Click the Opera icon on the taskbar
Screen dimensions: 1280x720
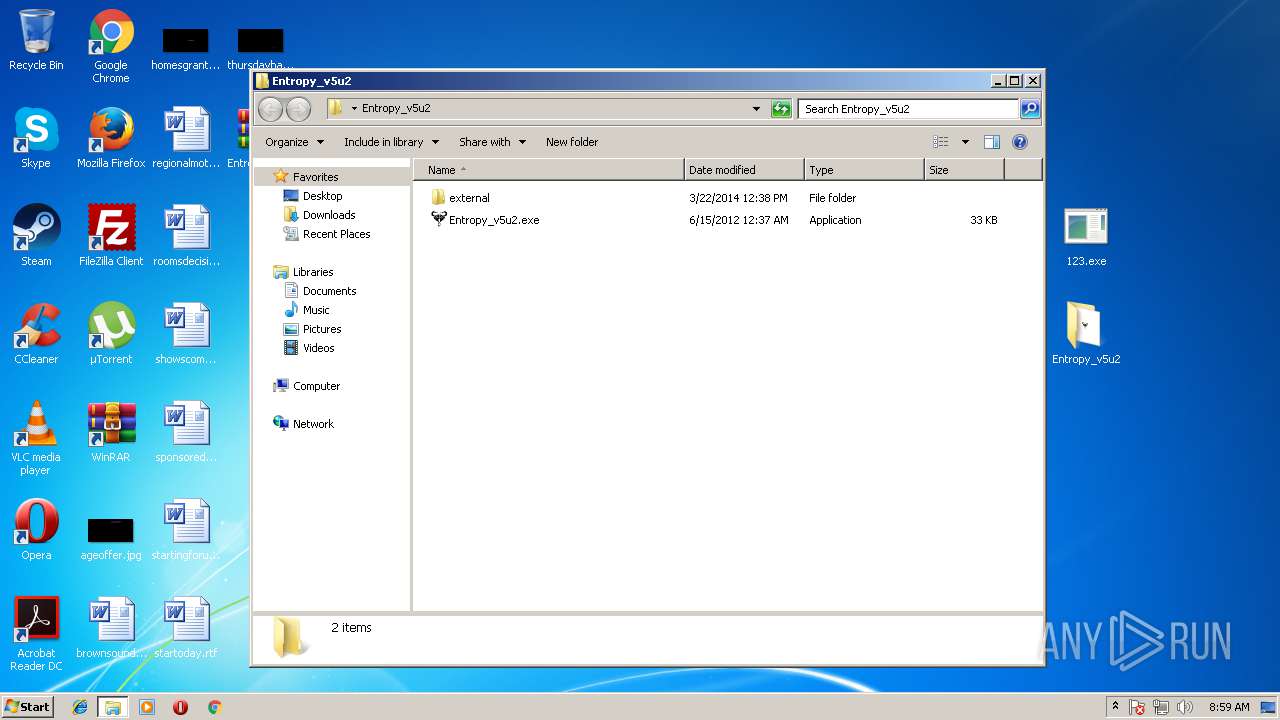pos(180,707)
